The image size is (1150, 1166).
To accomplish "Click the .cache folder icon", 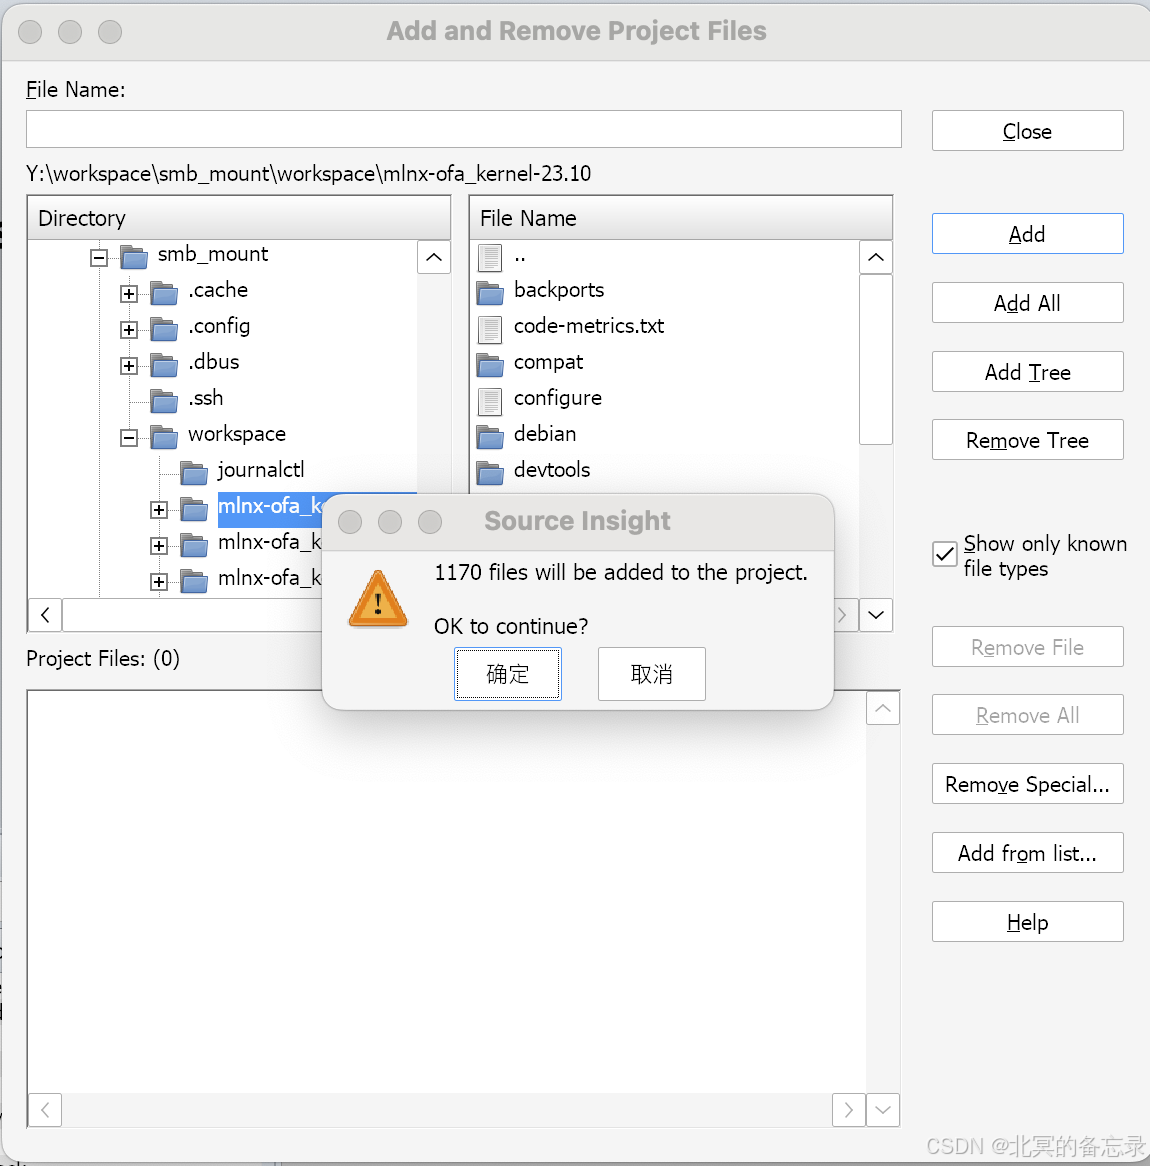I will pos(164,293).
